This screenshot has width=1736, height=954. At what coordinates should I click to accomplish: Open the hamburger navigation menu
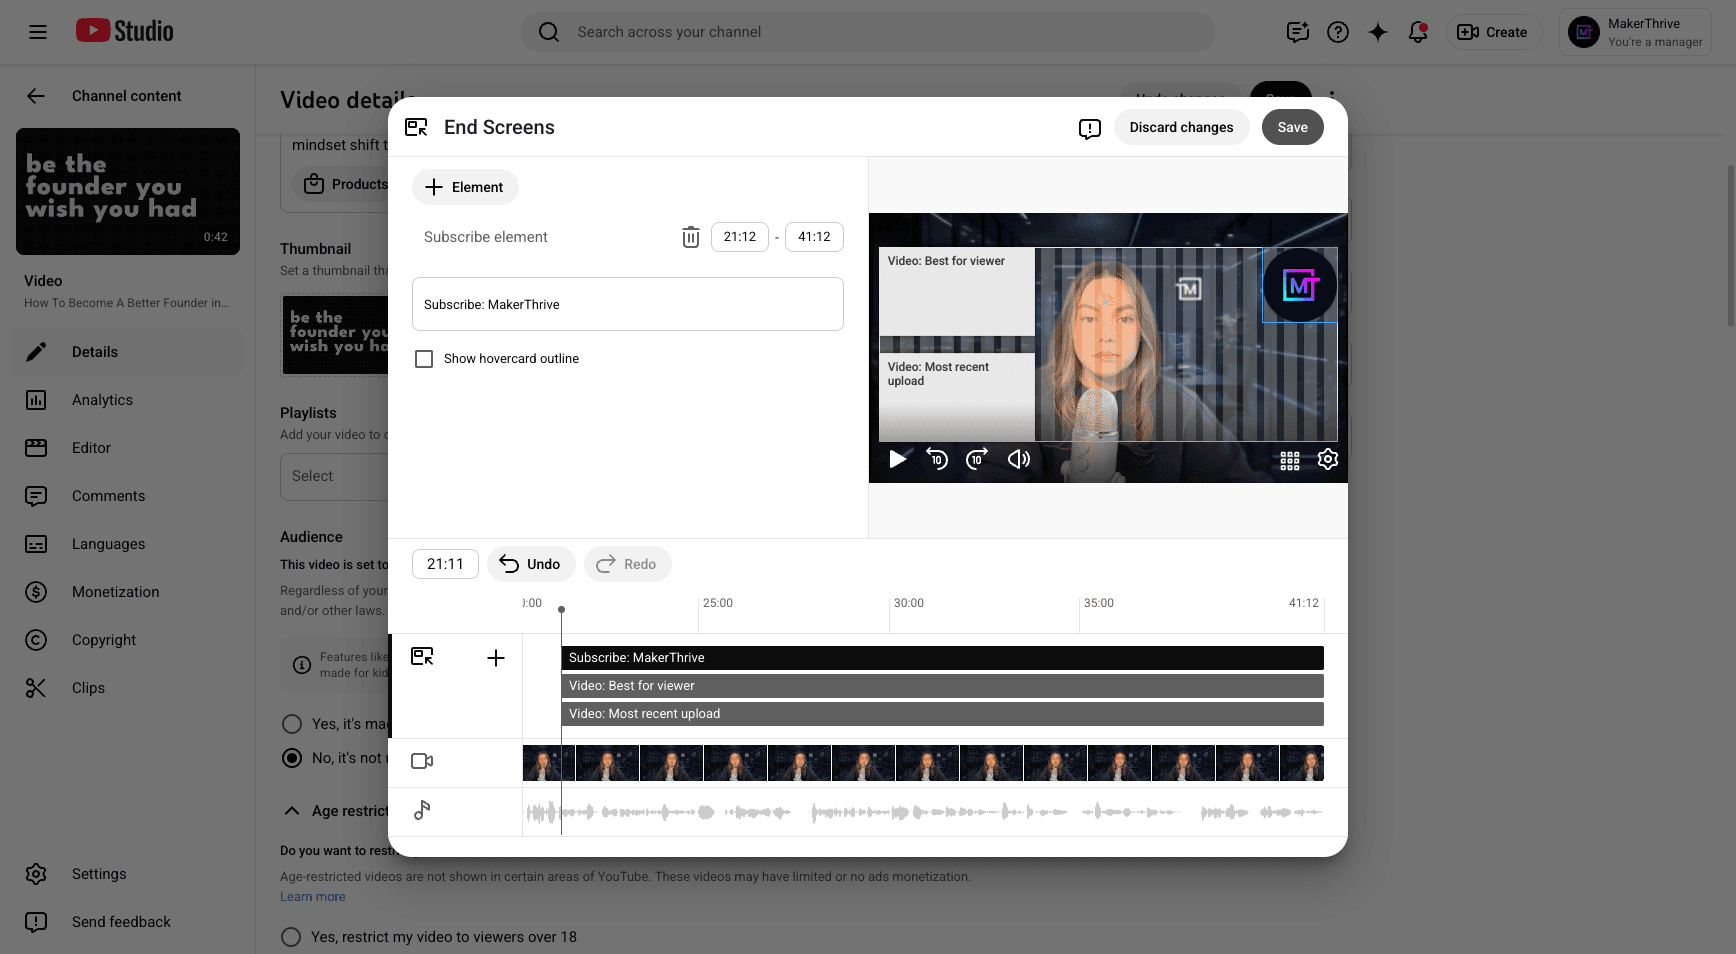tap(38, 32)
